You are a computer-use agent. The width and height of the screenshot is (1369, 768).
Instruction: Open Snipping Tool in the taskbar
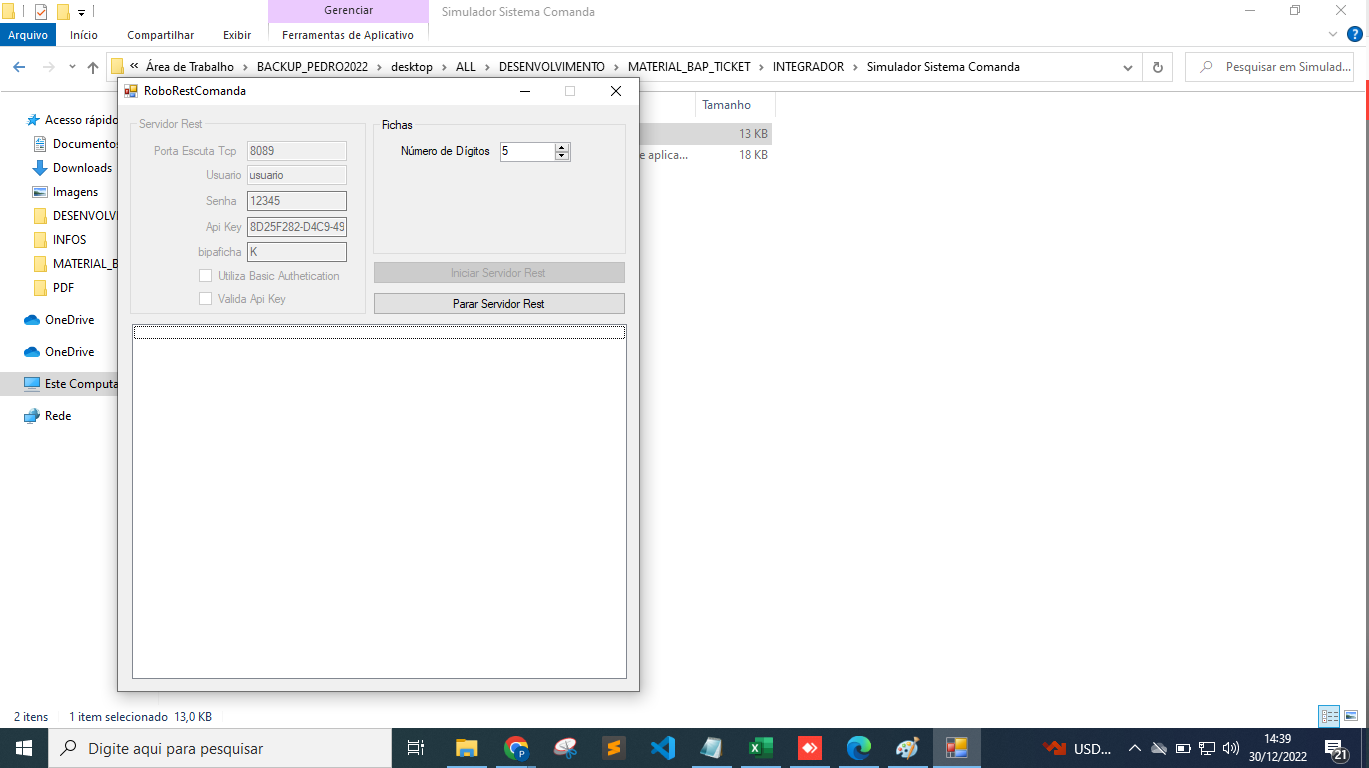pyautogui.click(x=565, y=748)
